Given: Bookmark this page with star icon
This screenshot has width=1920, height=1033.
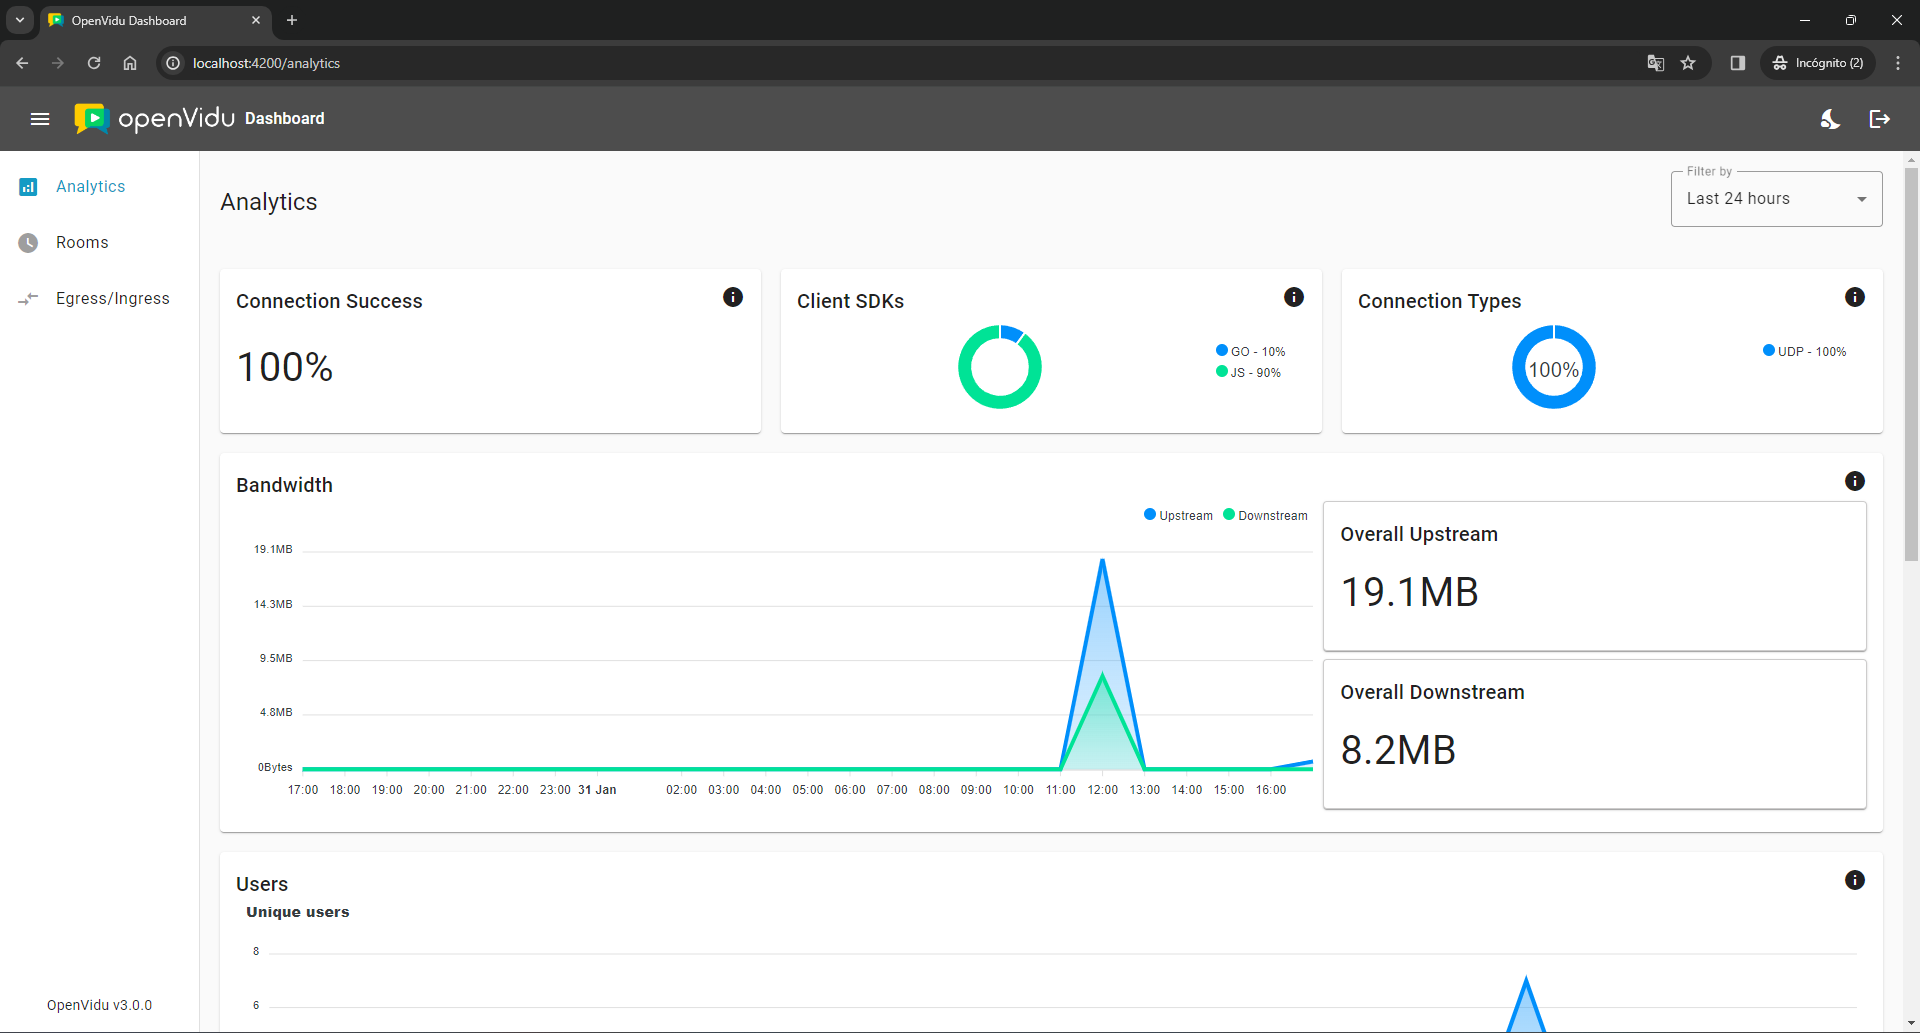Looking at the screenshot, I should (x=1688, y=63).
